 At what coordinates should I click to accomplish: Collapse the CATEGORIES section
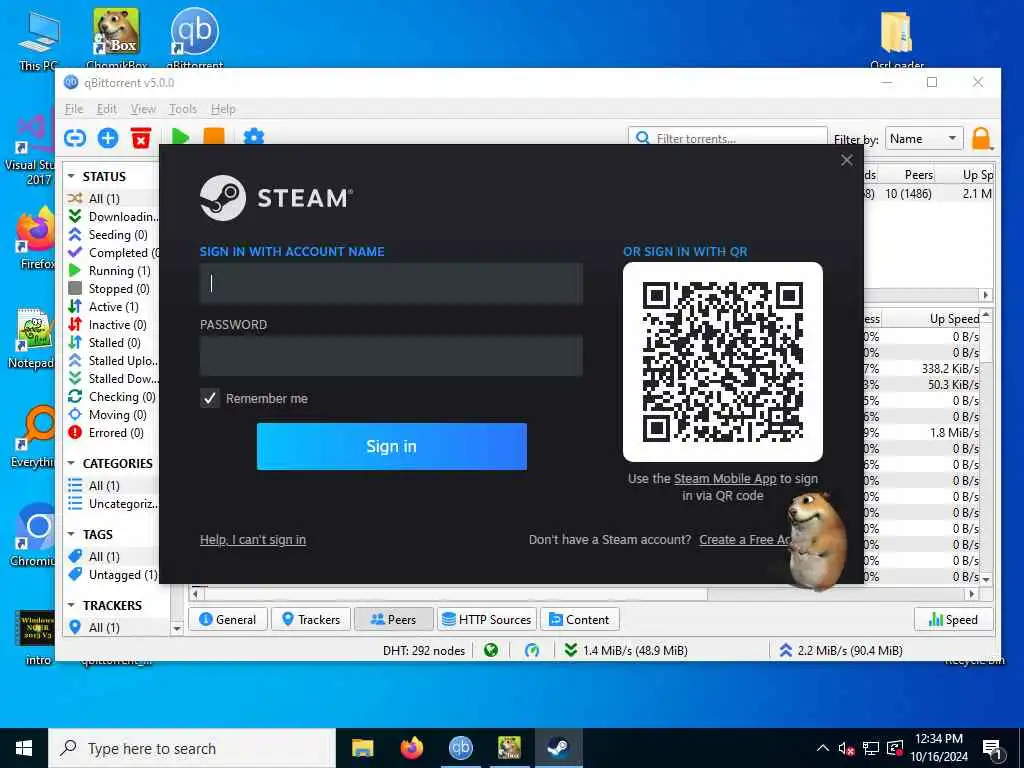click(x=71, y=463)
